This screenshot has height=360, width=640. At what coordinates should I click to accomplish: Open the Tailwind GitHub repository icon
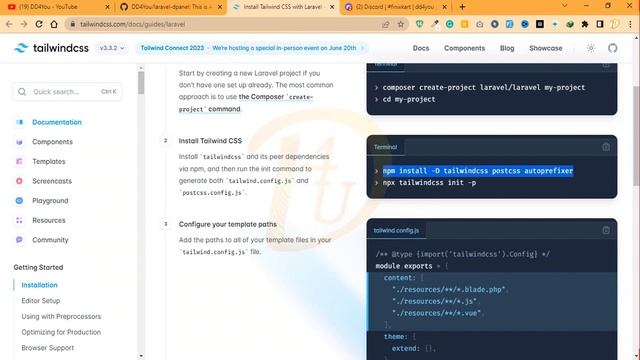(612, 48)
